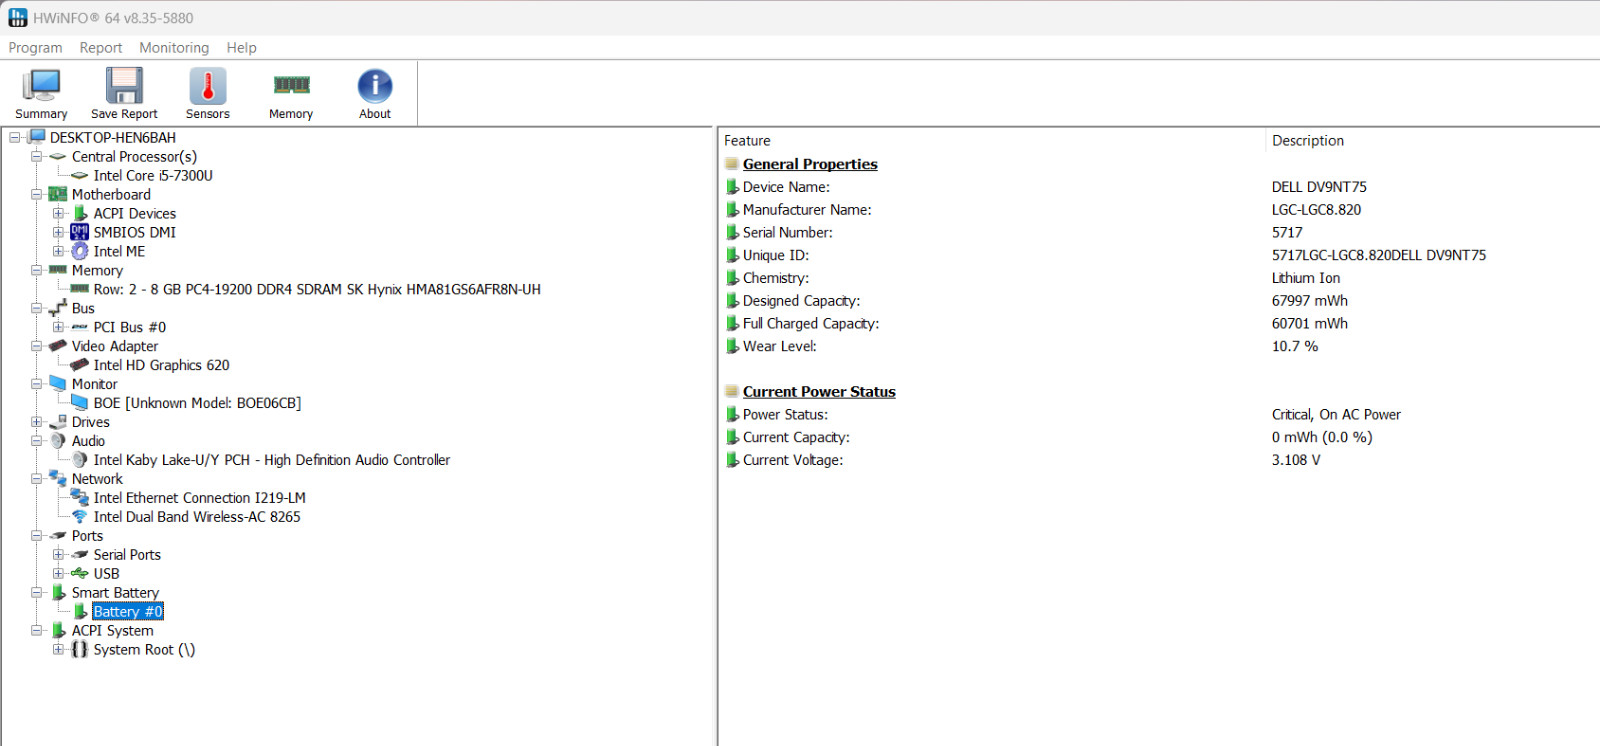
Task: Click the Intel Ethernet Connection icon
Action: [x=80, y=498]
